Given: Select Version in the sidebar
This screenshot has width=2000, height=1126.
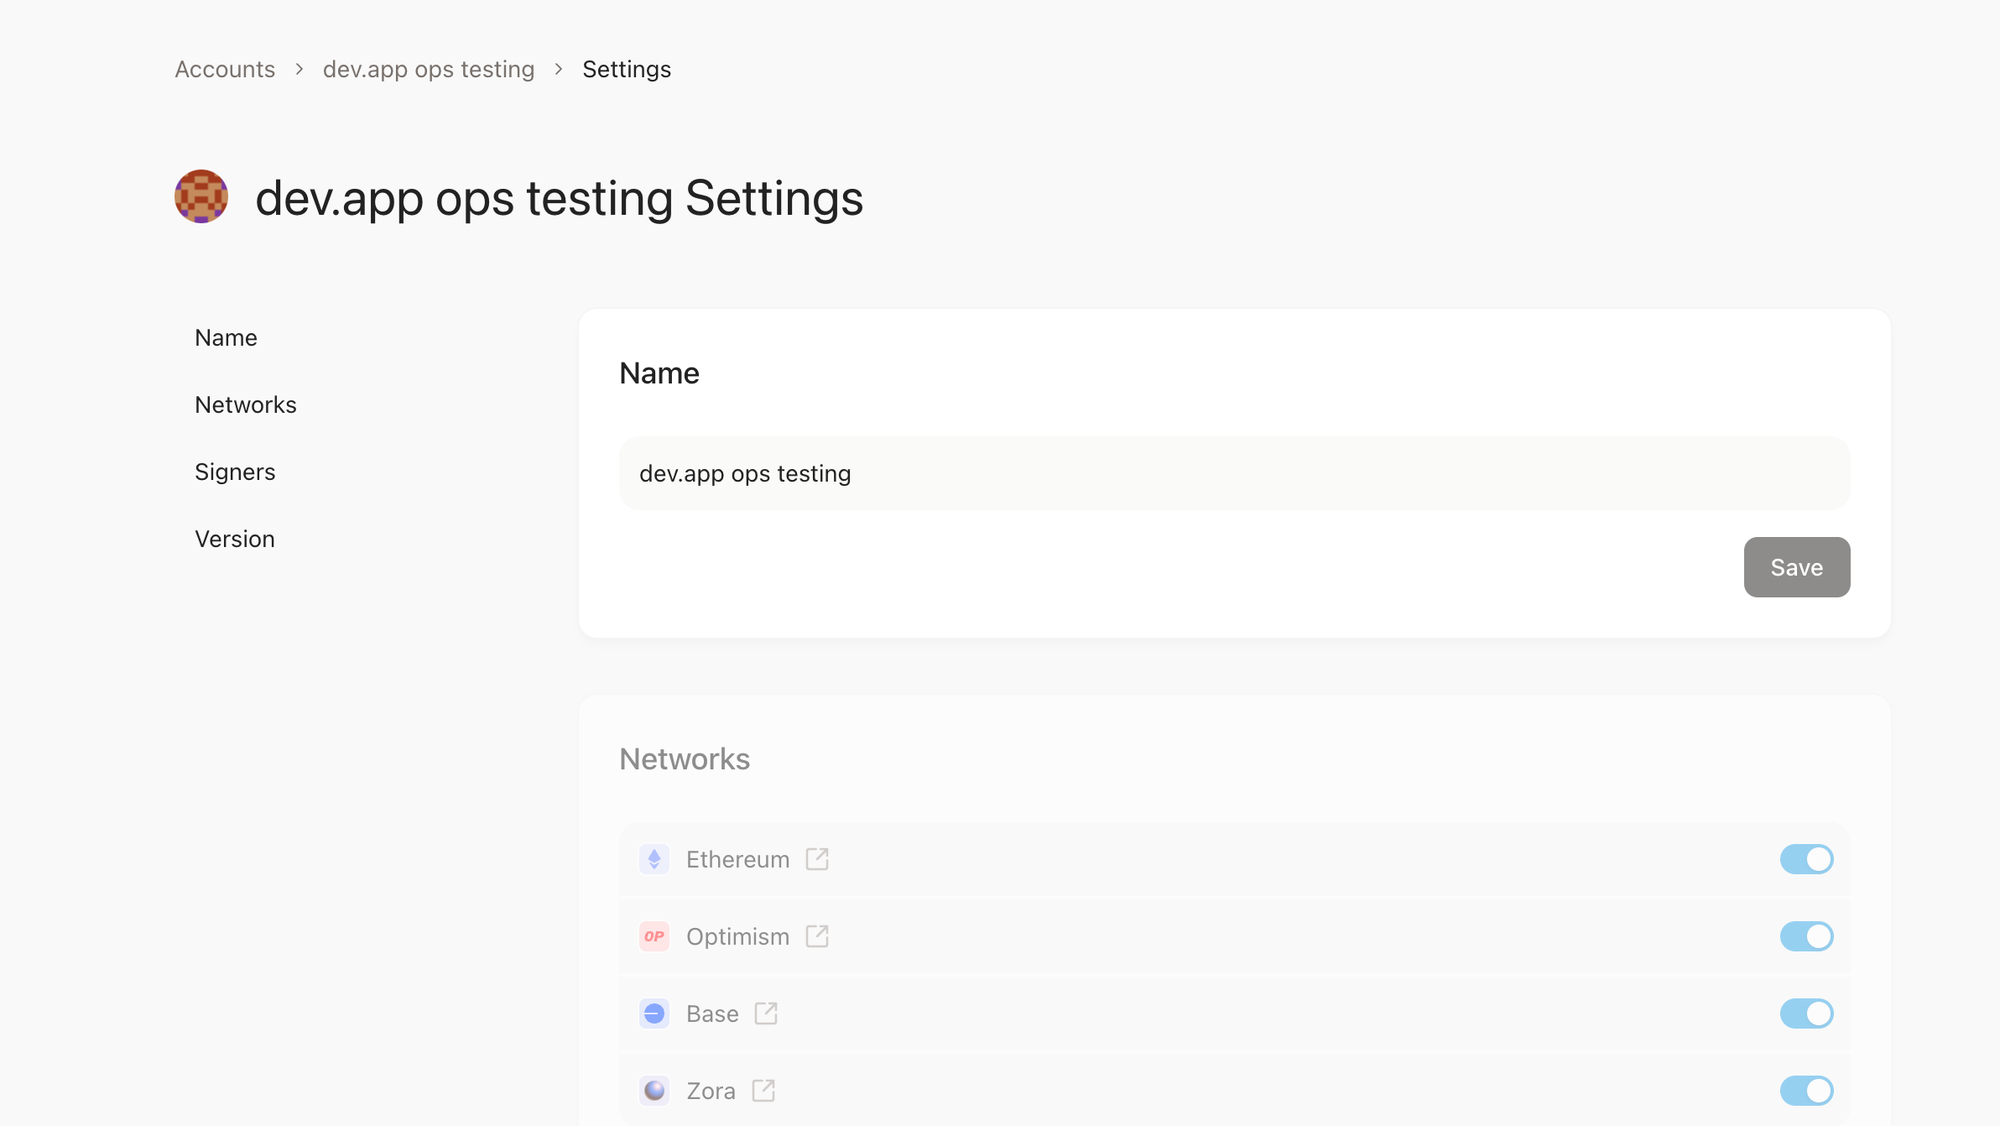Looking at the screenshot, I should click(x=234, y=539).
